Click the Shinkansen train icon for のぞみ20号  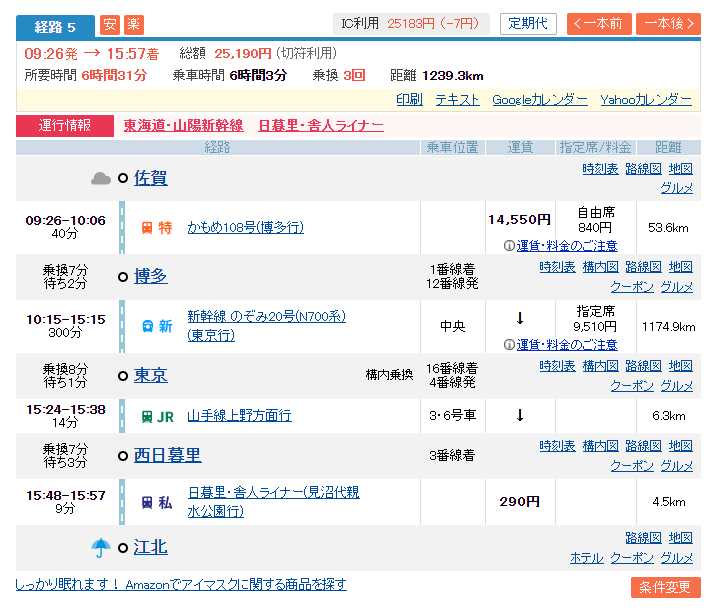[x=147, y=326]
